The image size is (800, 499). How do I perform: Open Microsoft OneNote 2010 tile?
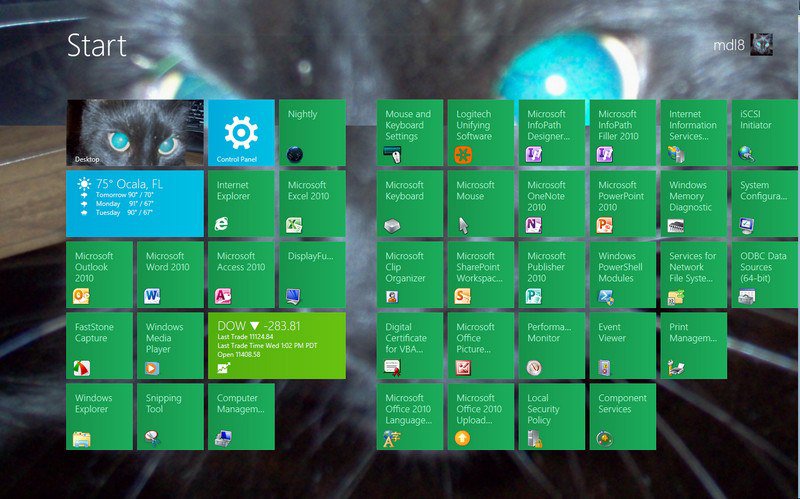coord(551,204)
